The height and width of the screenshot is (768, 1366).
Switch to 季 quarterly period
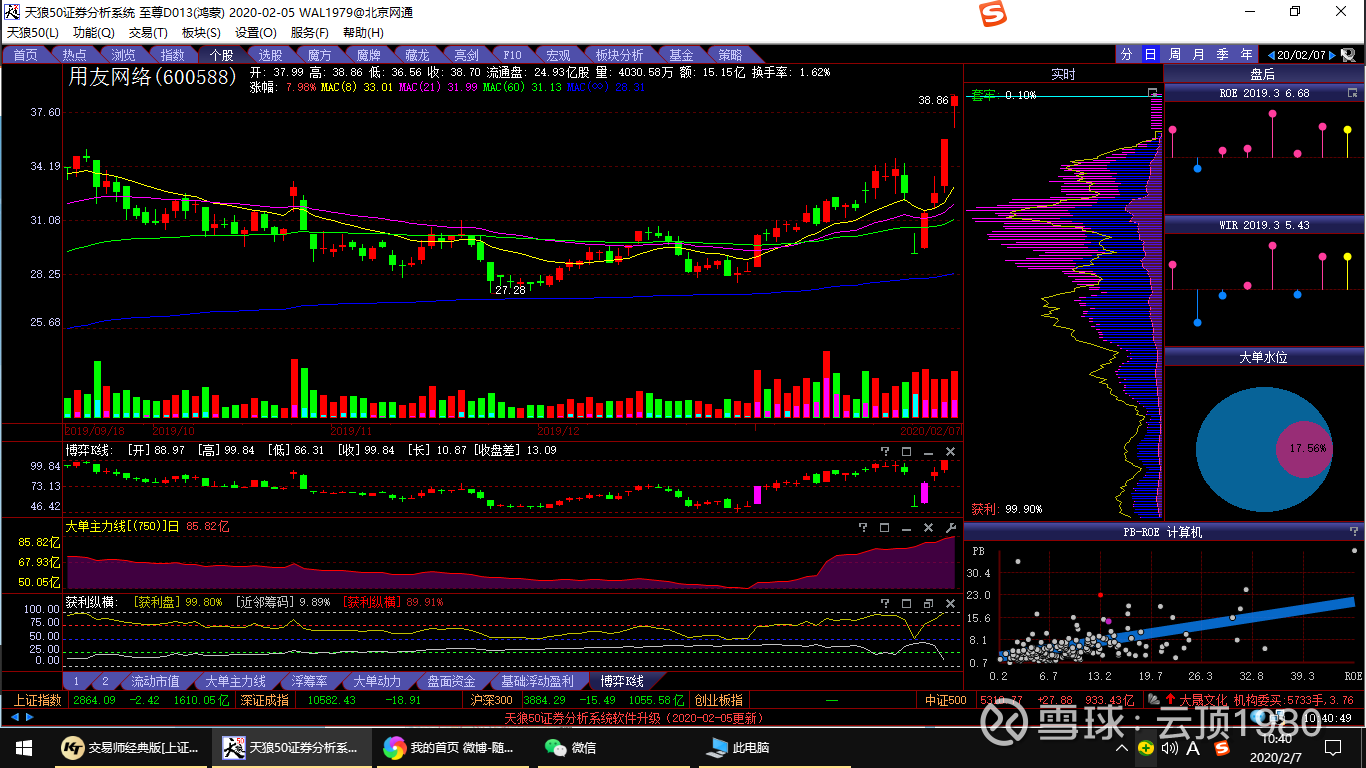click(1222, 55)
